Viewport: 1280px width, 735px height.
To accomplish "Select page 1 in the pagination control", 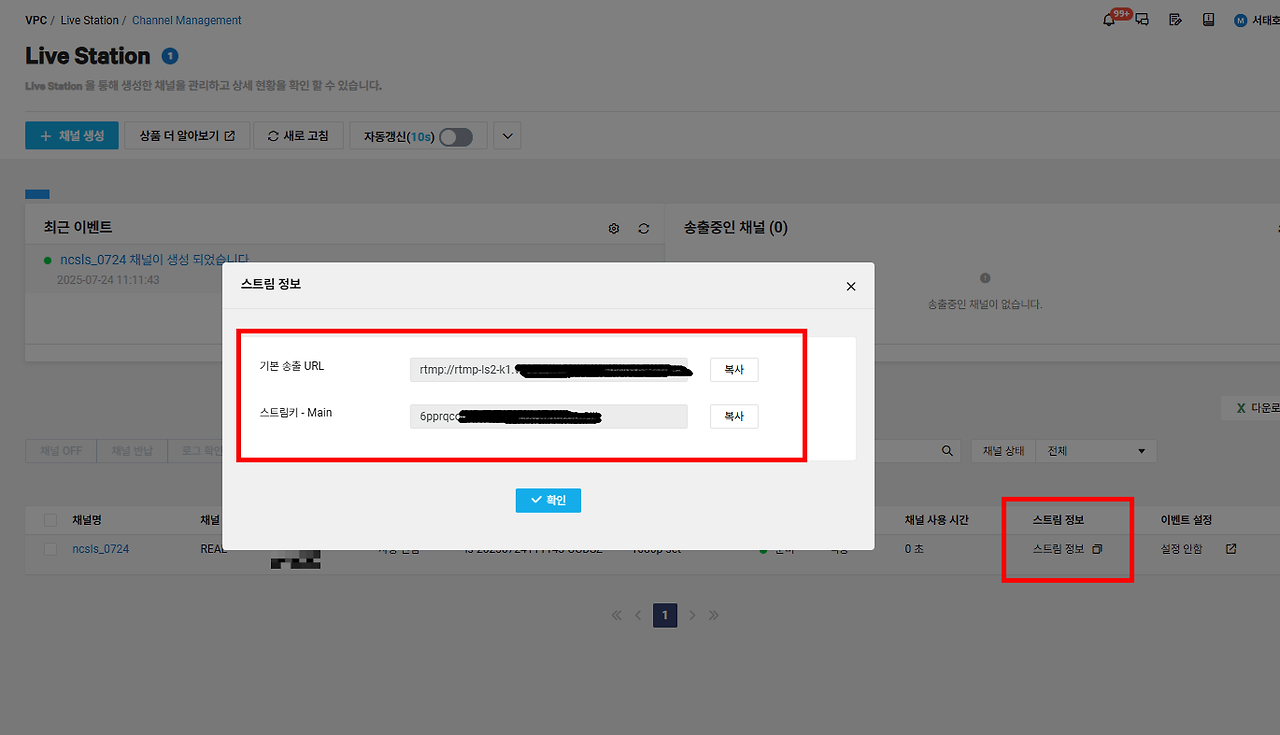I will (x=665, y=615).
